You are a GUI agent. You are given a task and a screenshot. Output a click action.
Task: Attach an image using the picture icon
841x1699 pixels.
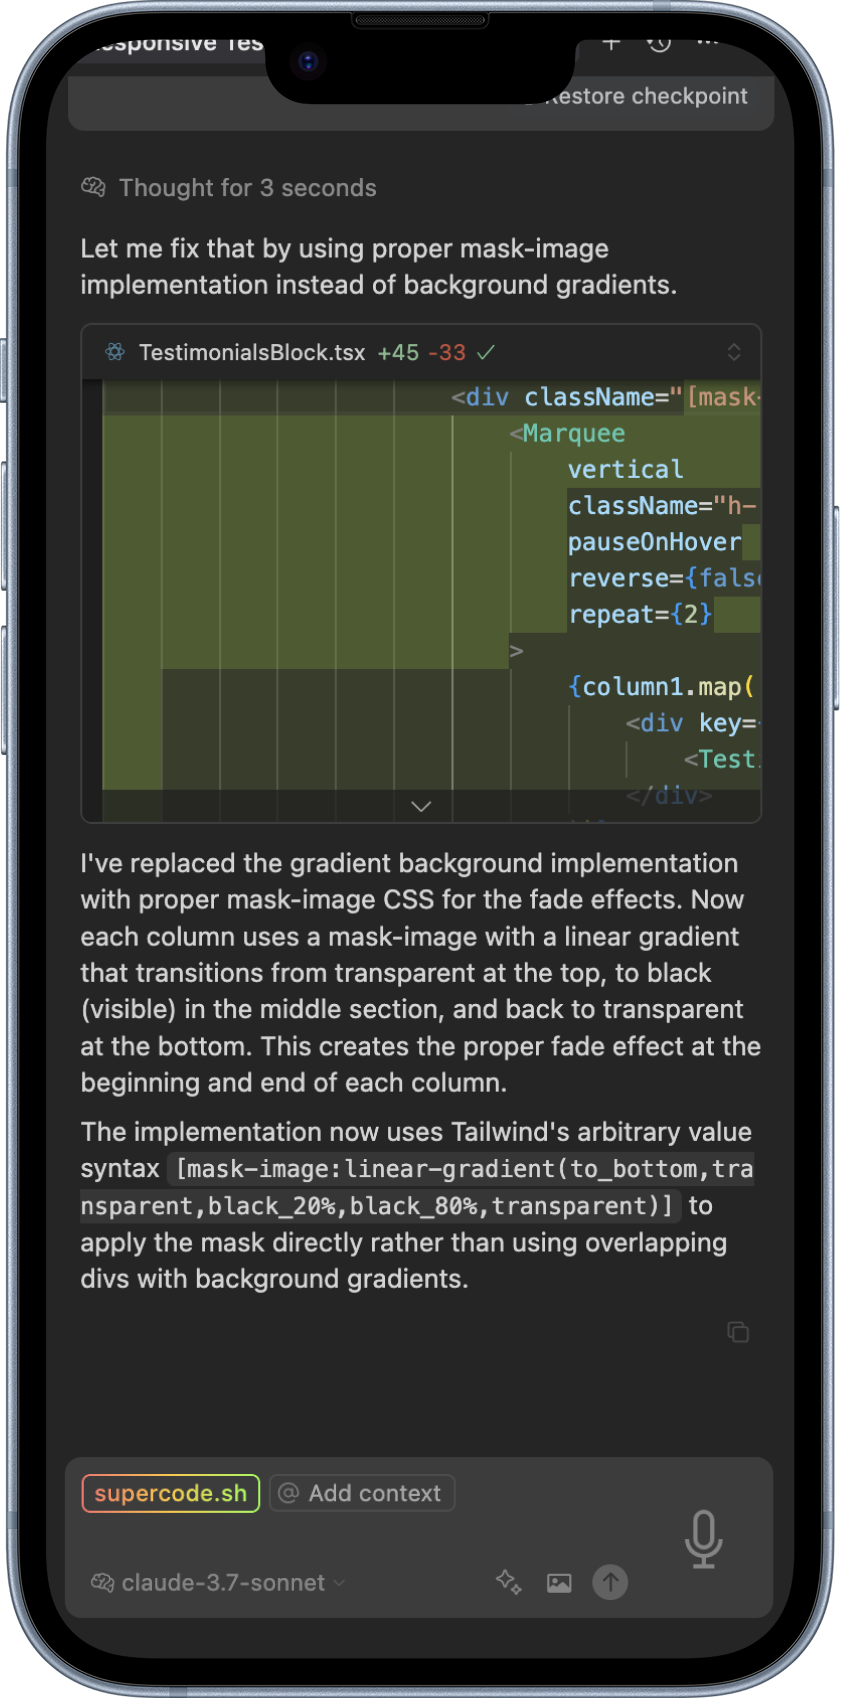(x=559, y=1582)
